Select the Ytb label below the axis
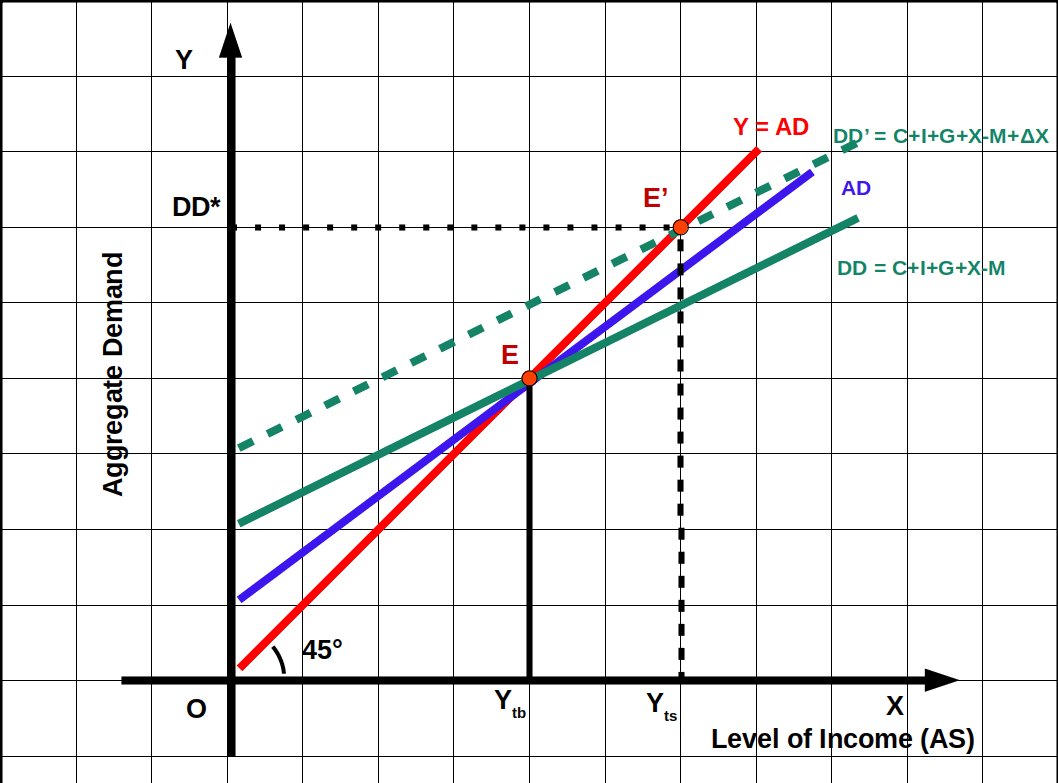1058x783 pixels. (x=510, y=704)
